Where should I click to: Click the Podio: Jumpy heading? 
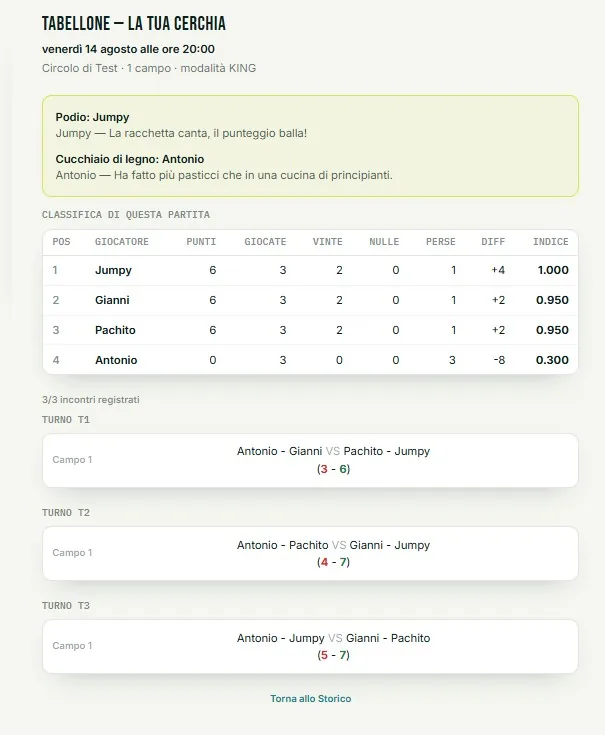coord(92,117)
